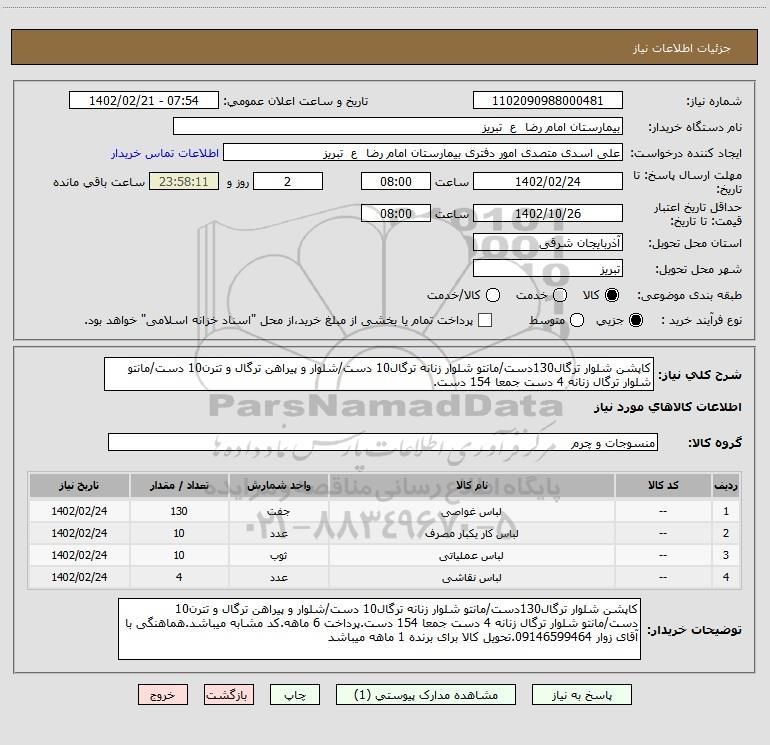The width and height of the screenshot is (770, 745).
Task: Select the row لباس کار یکبار مصرف
Action: click(x=385, y=533)
